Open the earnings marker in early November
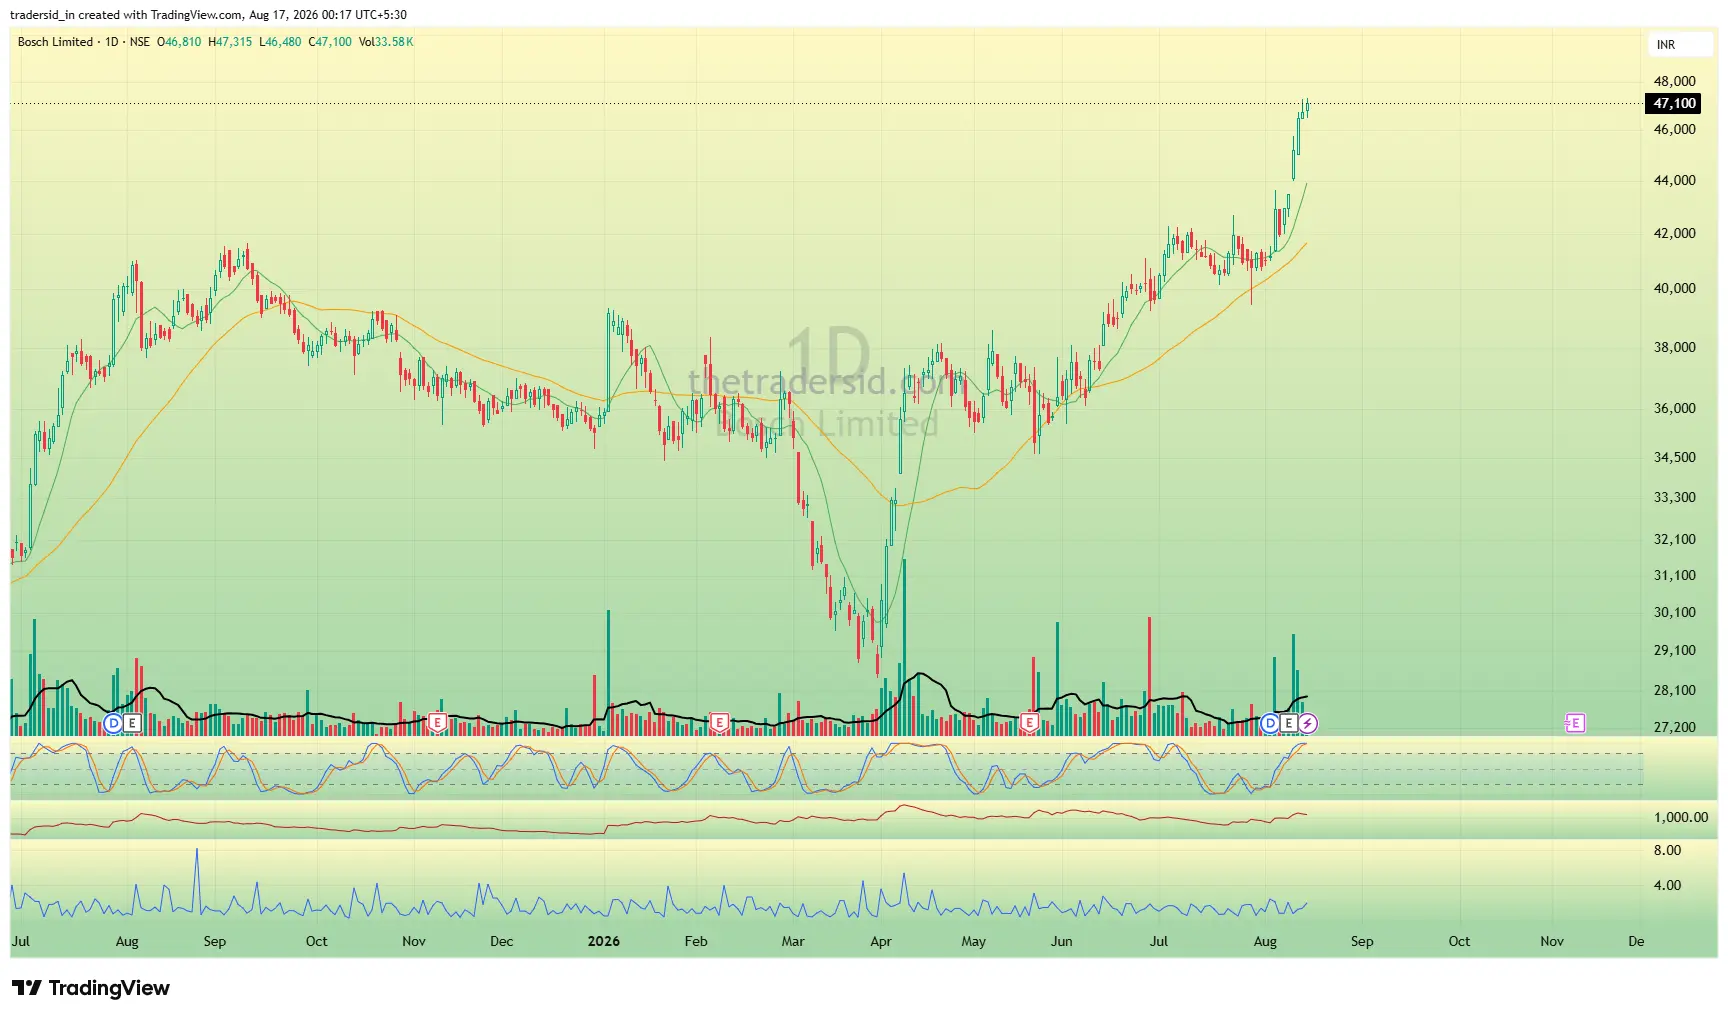Image resolution: width=1728 pixels, height=1018 pixels. point(437,722)
